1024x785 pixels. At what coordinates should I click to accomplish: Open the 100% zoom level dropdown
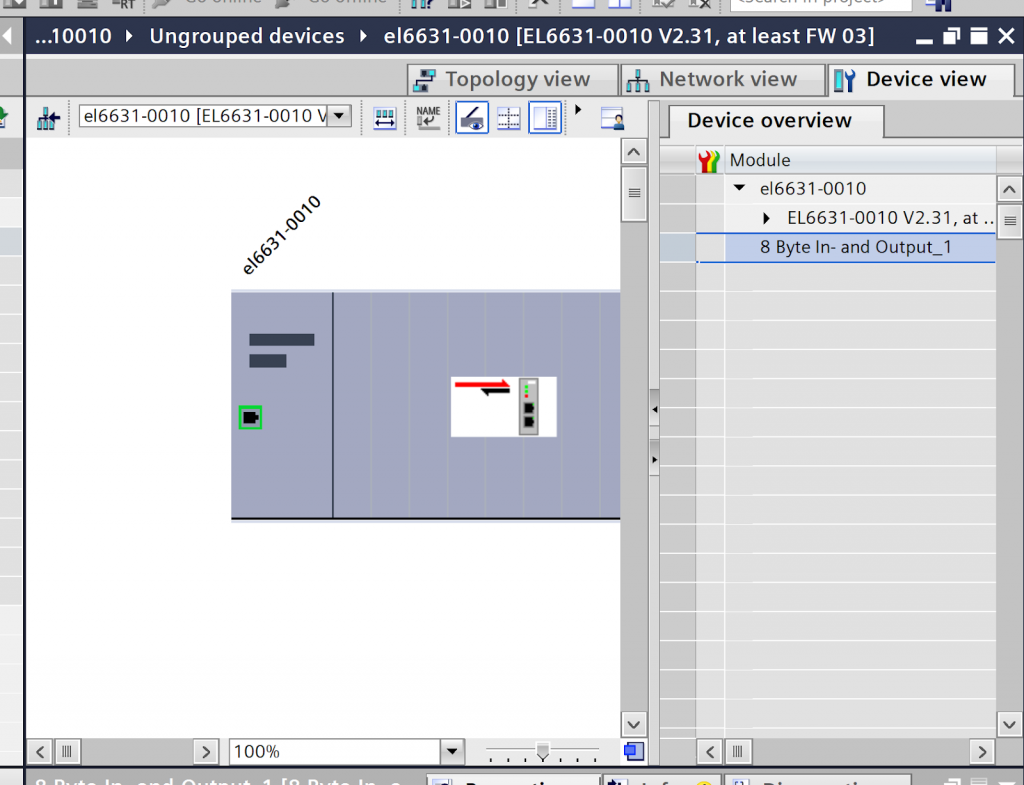point(452,751)
